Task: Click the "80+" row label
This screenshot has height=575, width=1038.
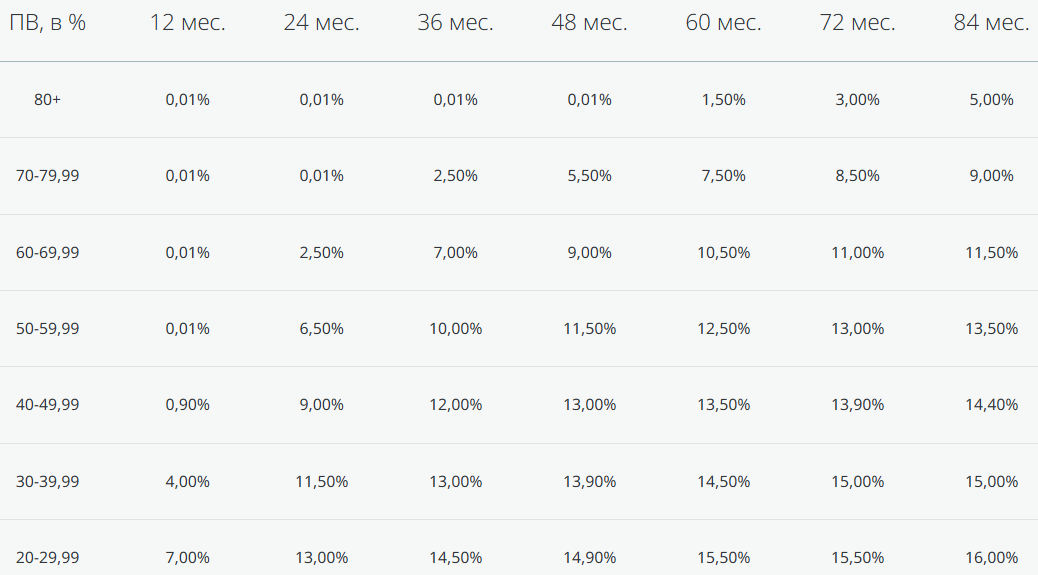Action: (47, 100)
